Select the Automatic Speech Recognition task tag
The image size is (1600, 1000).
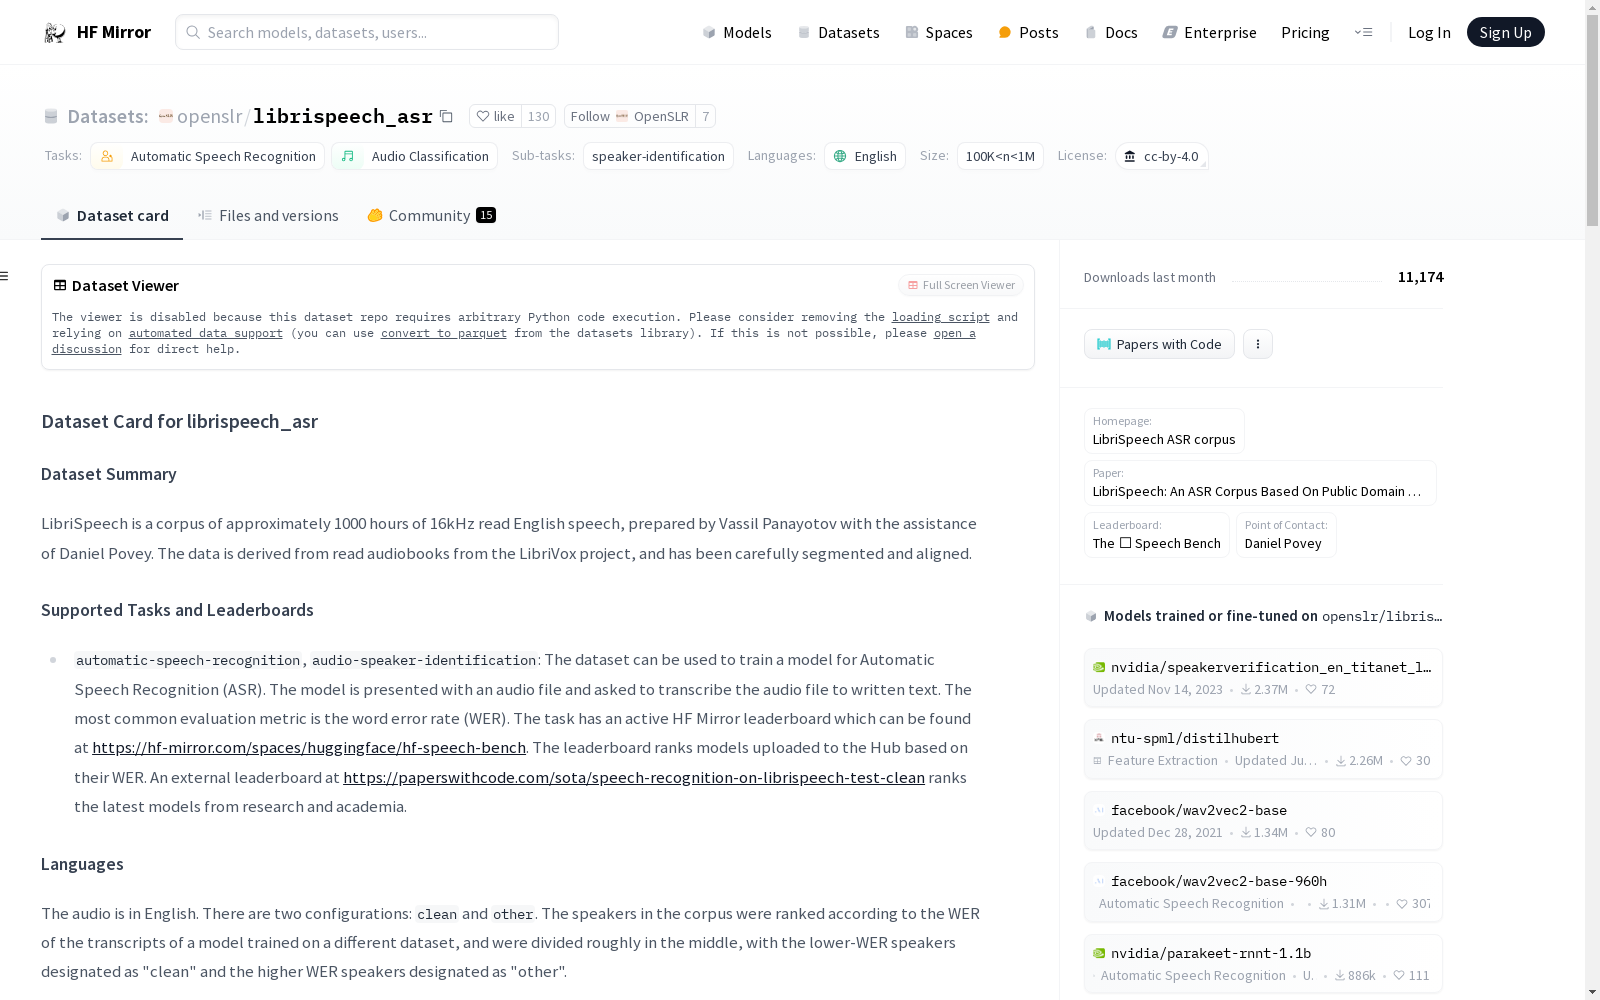point(208,156)
